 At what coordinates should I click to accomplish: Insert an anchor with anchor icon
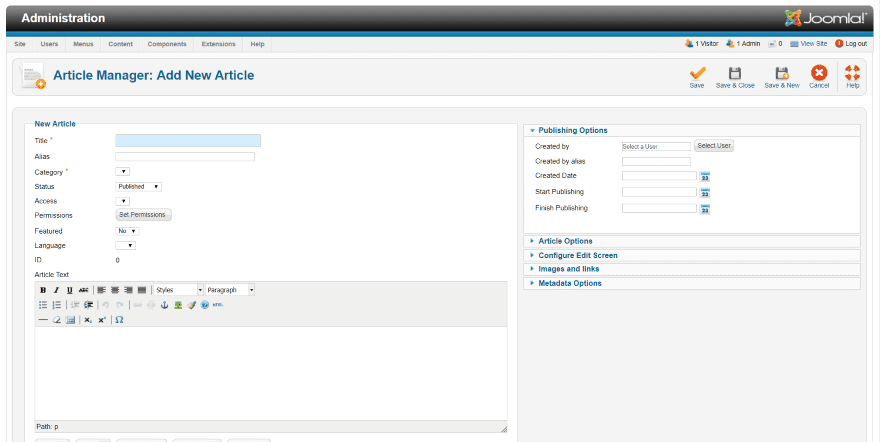[x=164, y=305]
